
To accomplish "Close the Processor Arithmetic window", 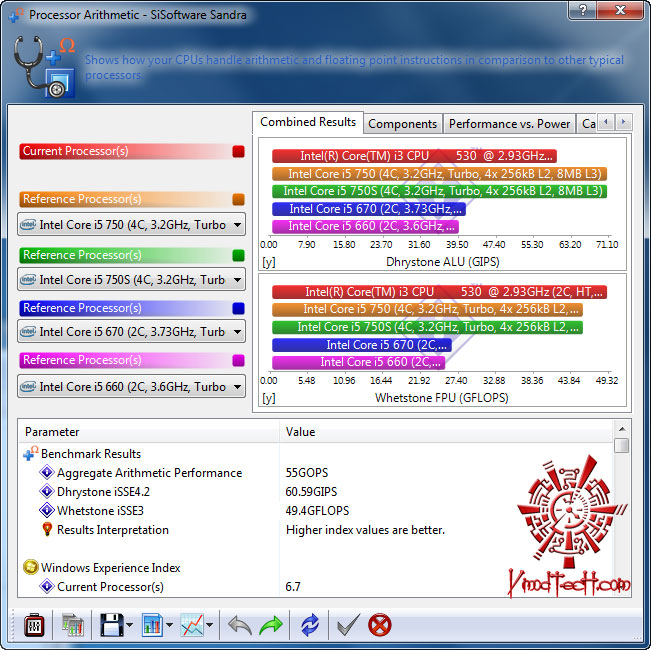I will tap(620, 10).
